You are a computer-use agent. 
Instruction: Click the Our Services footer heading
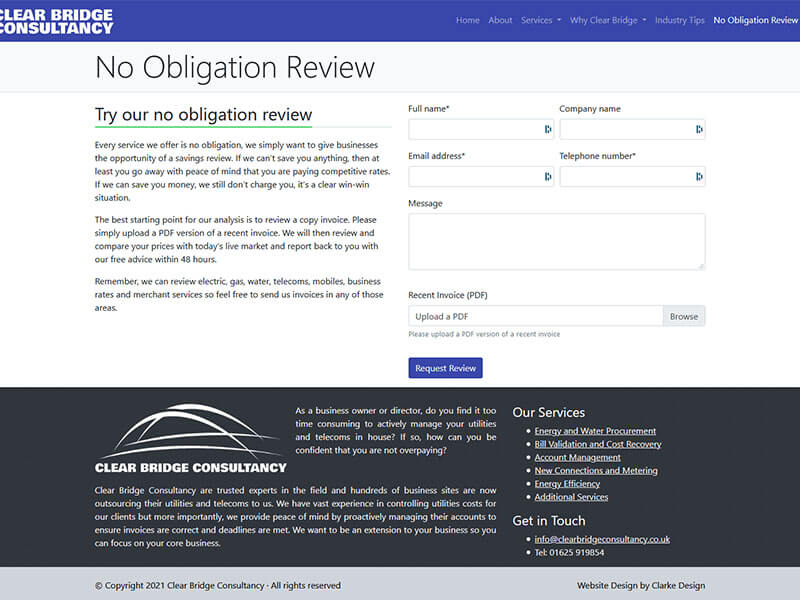click(x=548, y=412)
